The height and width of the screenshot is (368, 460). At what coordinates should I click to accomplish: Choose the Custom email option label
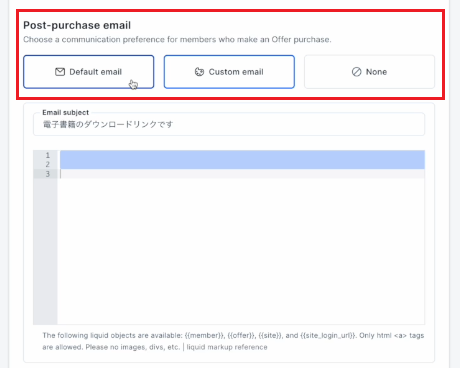click(236, 72)
